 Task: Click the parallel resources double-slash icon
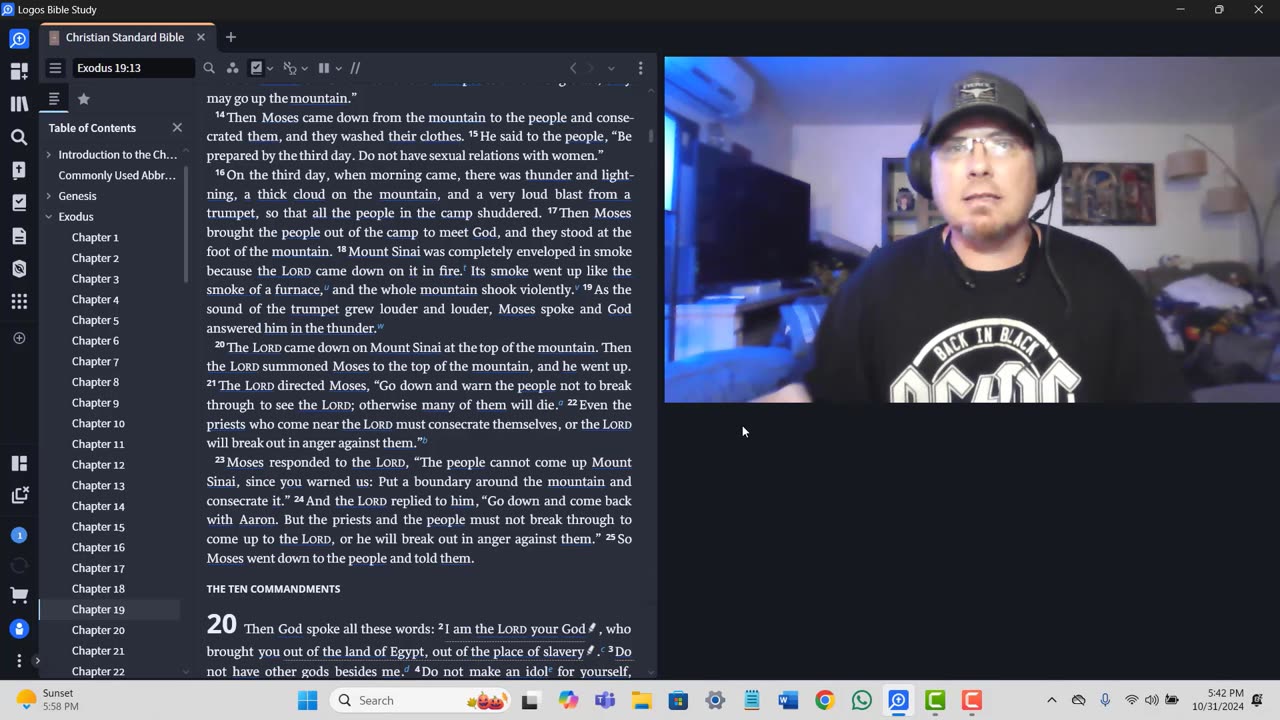pos(355,68)
